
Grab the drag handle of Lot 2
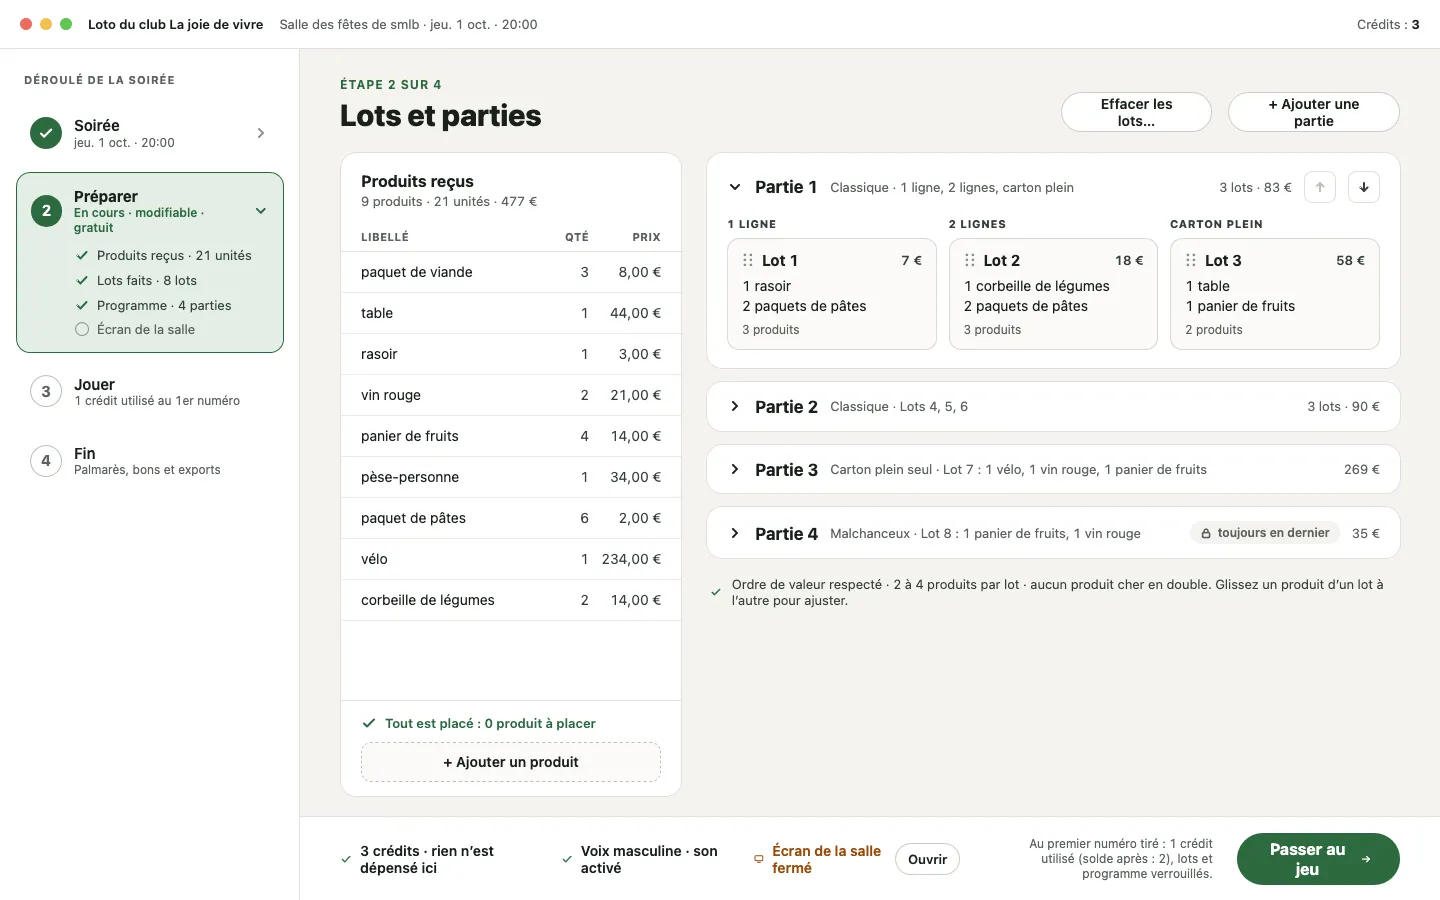(x=969, y=260)
